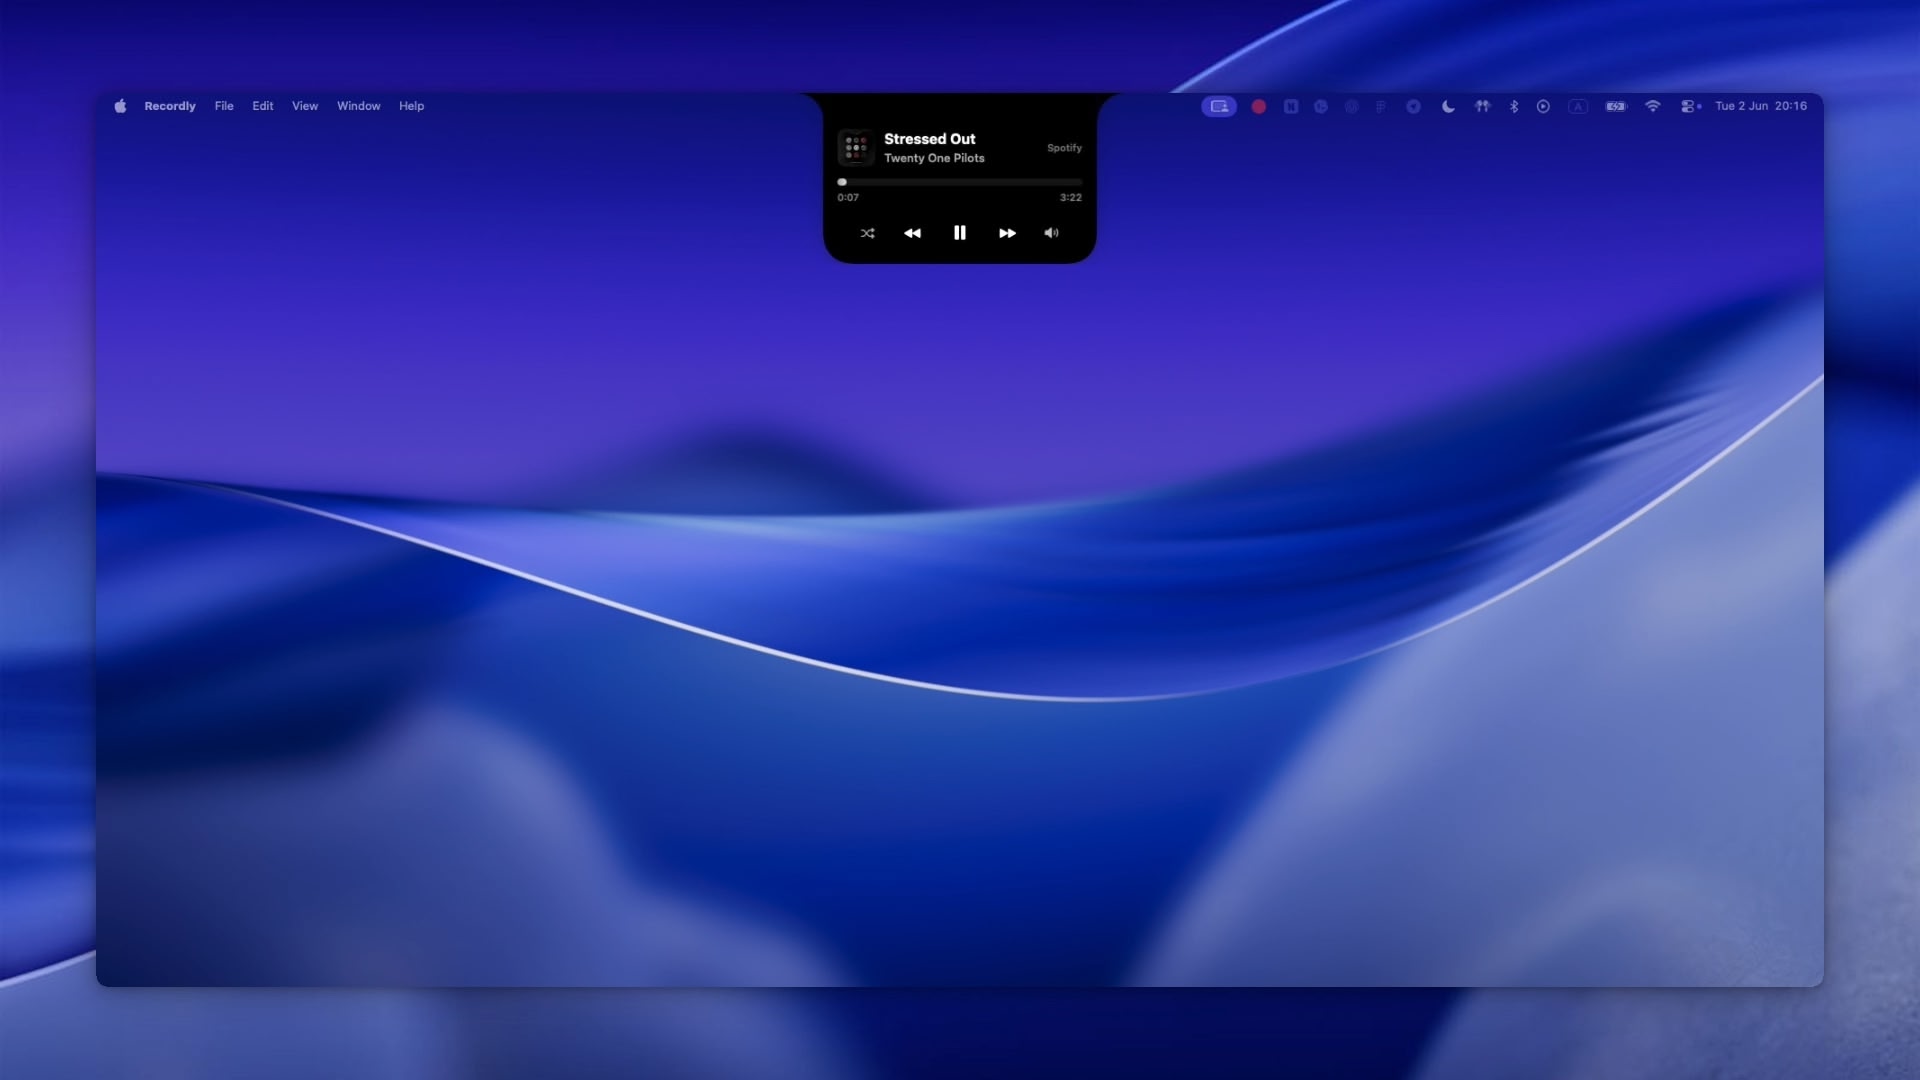Click the album art thumbnail
Screen dimensions: 1920x1080
(856, 148)
